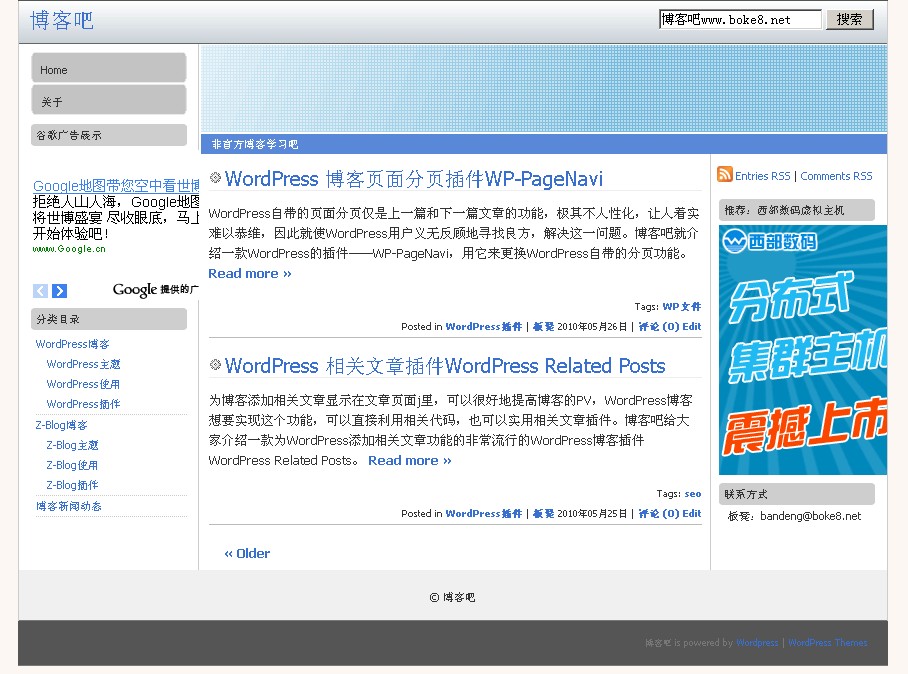The height and width of the screenshot is (674, 908).
Task: Click the 搜索 search button
Action: [850, 20]
